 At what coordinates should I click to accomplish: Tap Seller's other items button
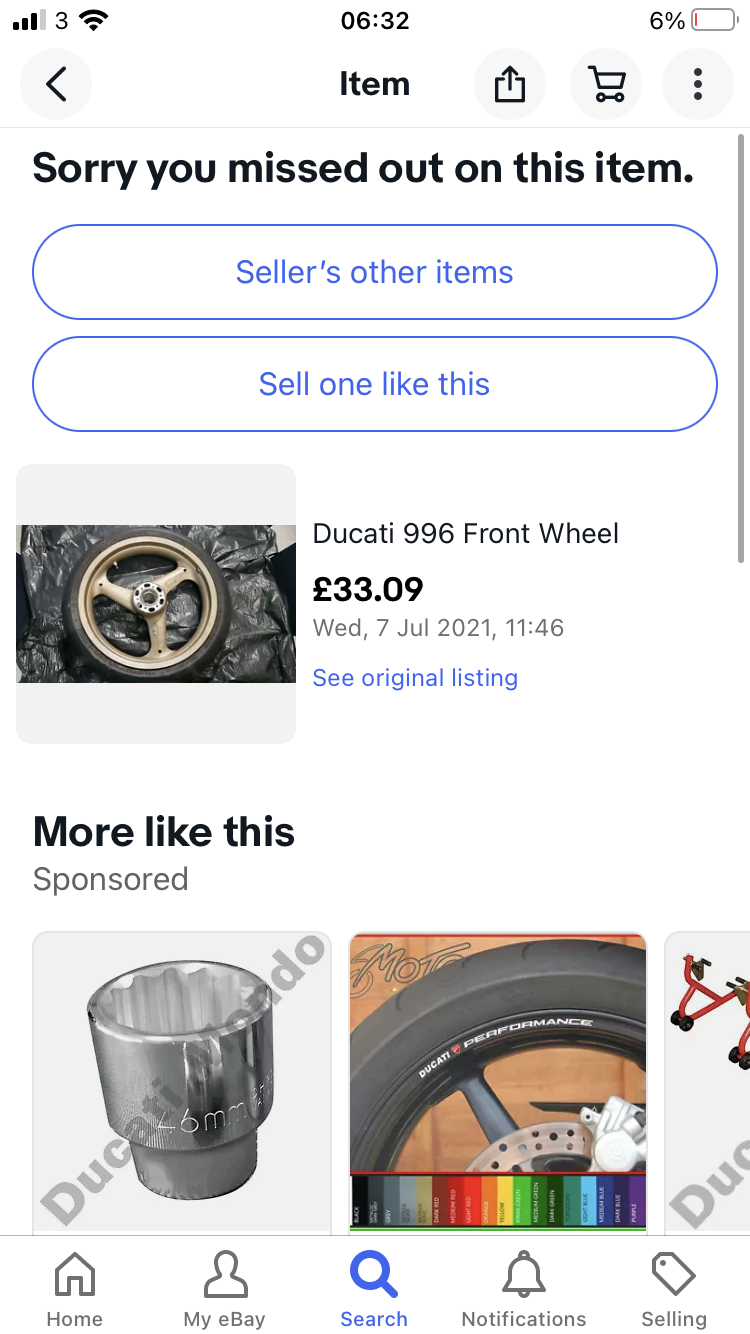point(375,272)
